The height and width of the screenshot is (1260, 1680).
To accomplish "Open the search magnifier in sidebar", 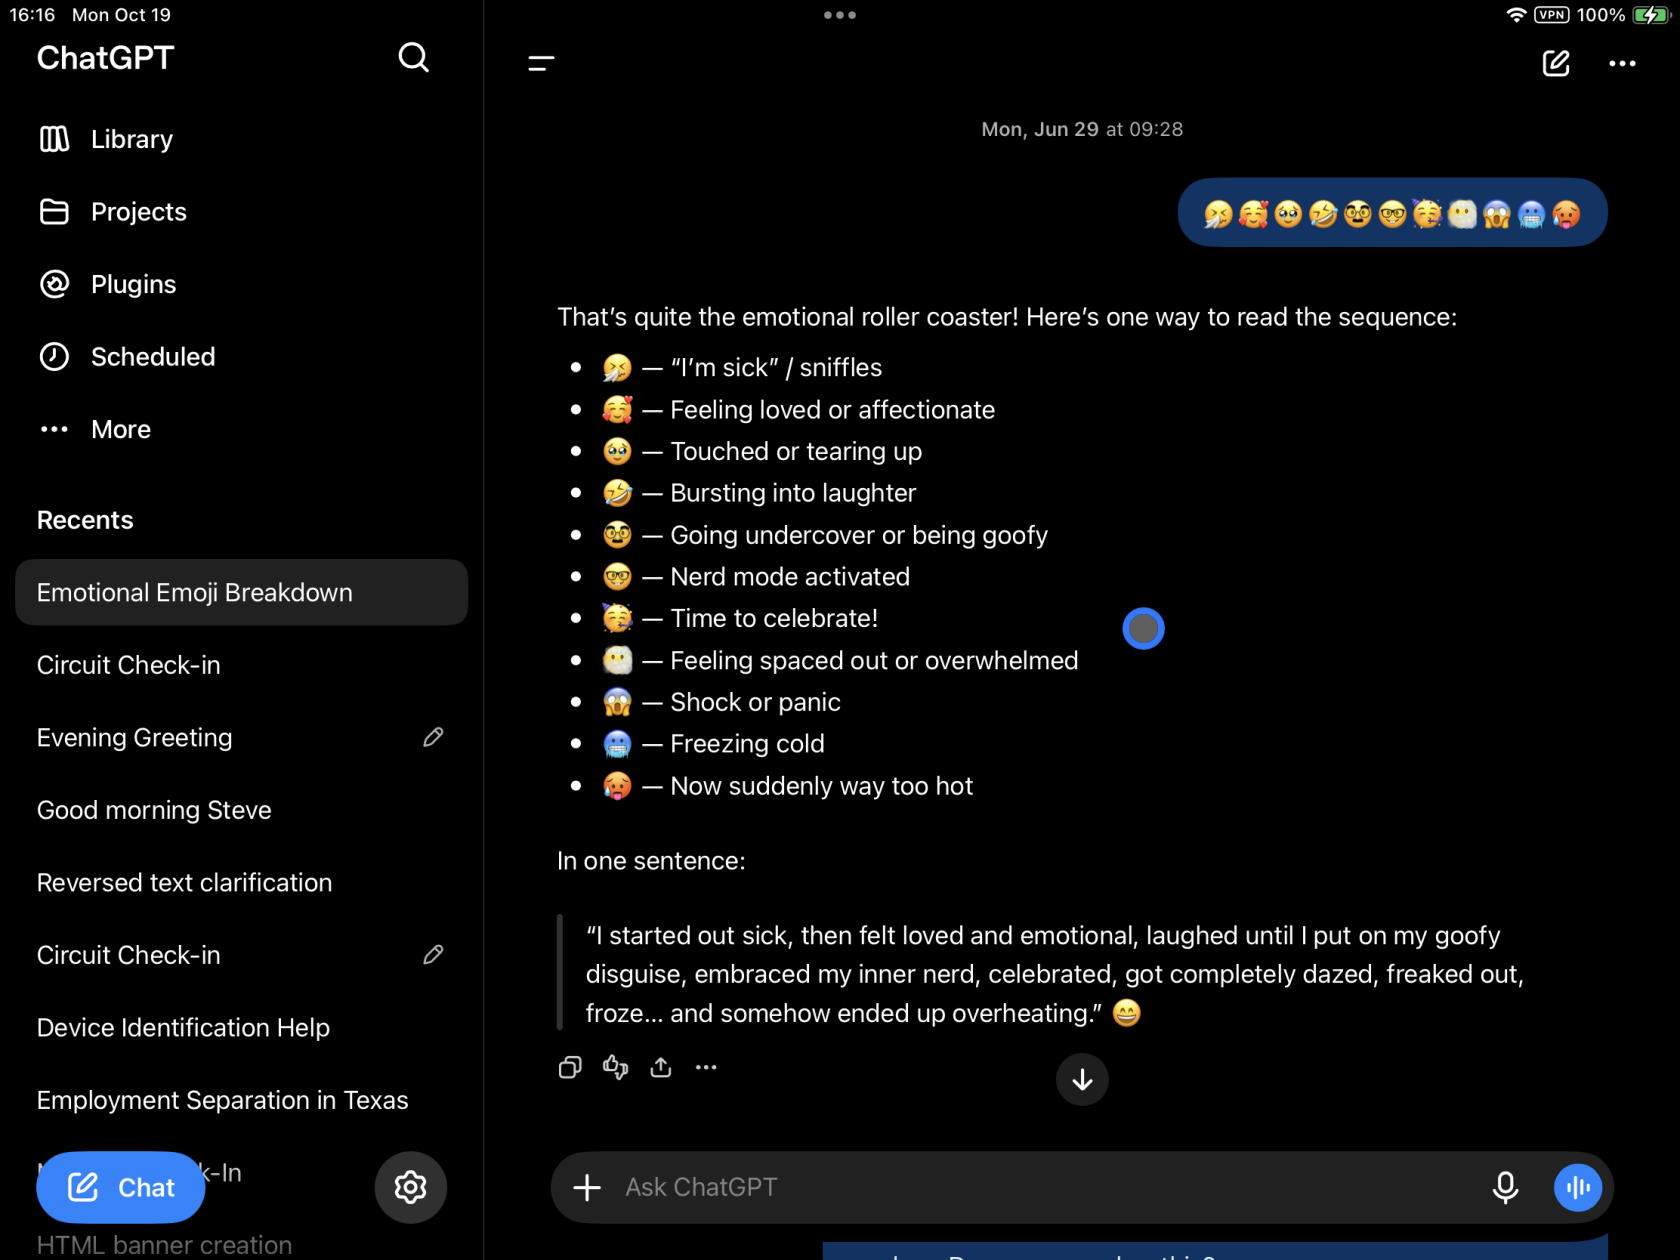I will click(x=413, y=58).
